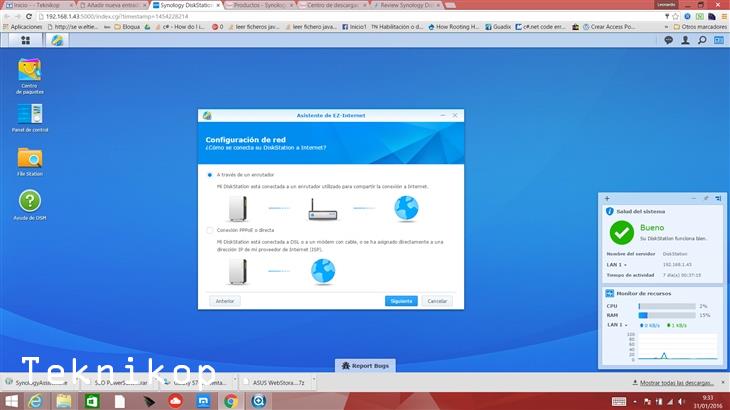Open Centro de paquetes desktop icon
The height and width of the screenshot is (410, 730).
[30, 72]
